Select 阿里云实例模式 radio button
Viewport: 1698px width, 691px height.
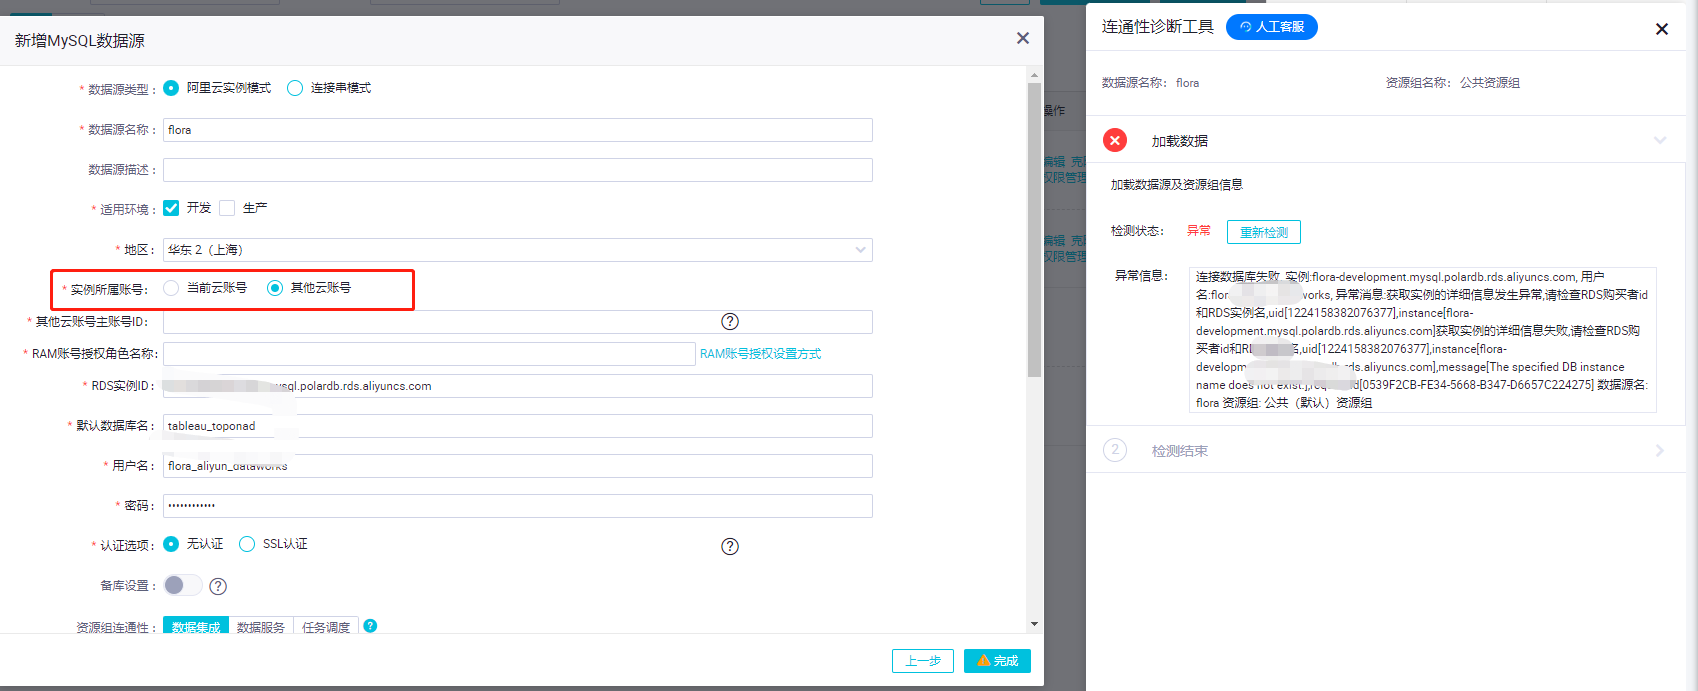tap(171, 88)
